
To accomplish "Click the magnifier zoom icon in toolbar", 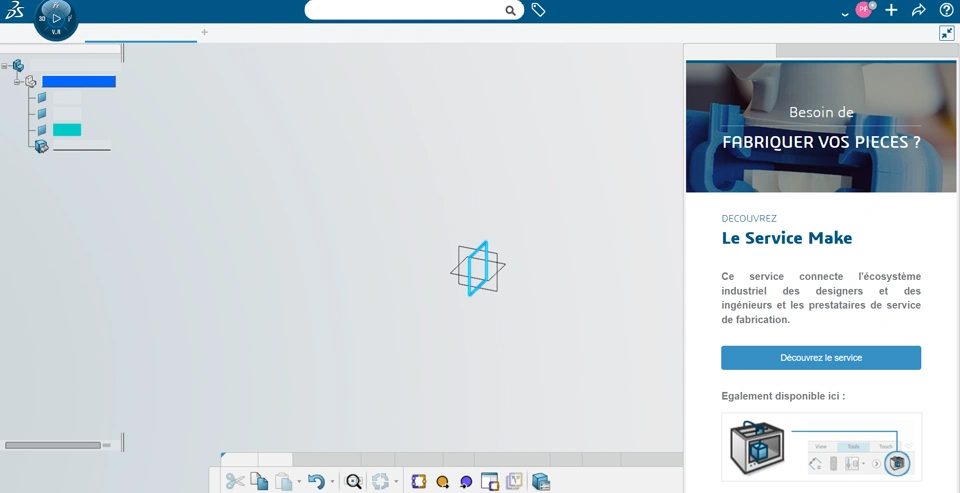I will (x=353, y=481).
